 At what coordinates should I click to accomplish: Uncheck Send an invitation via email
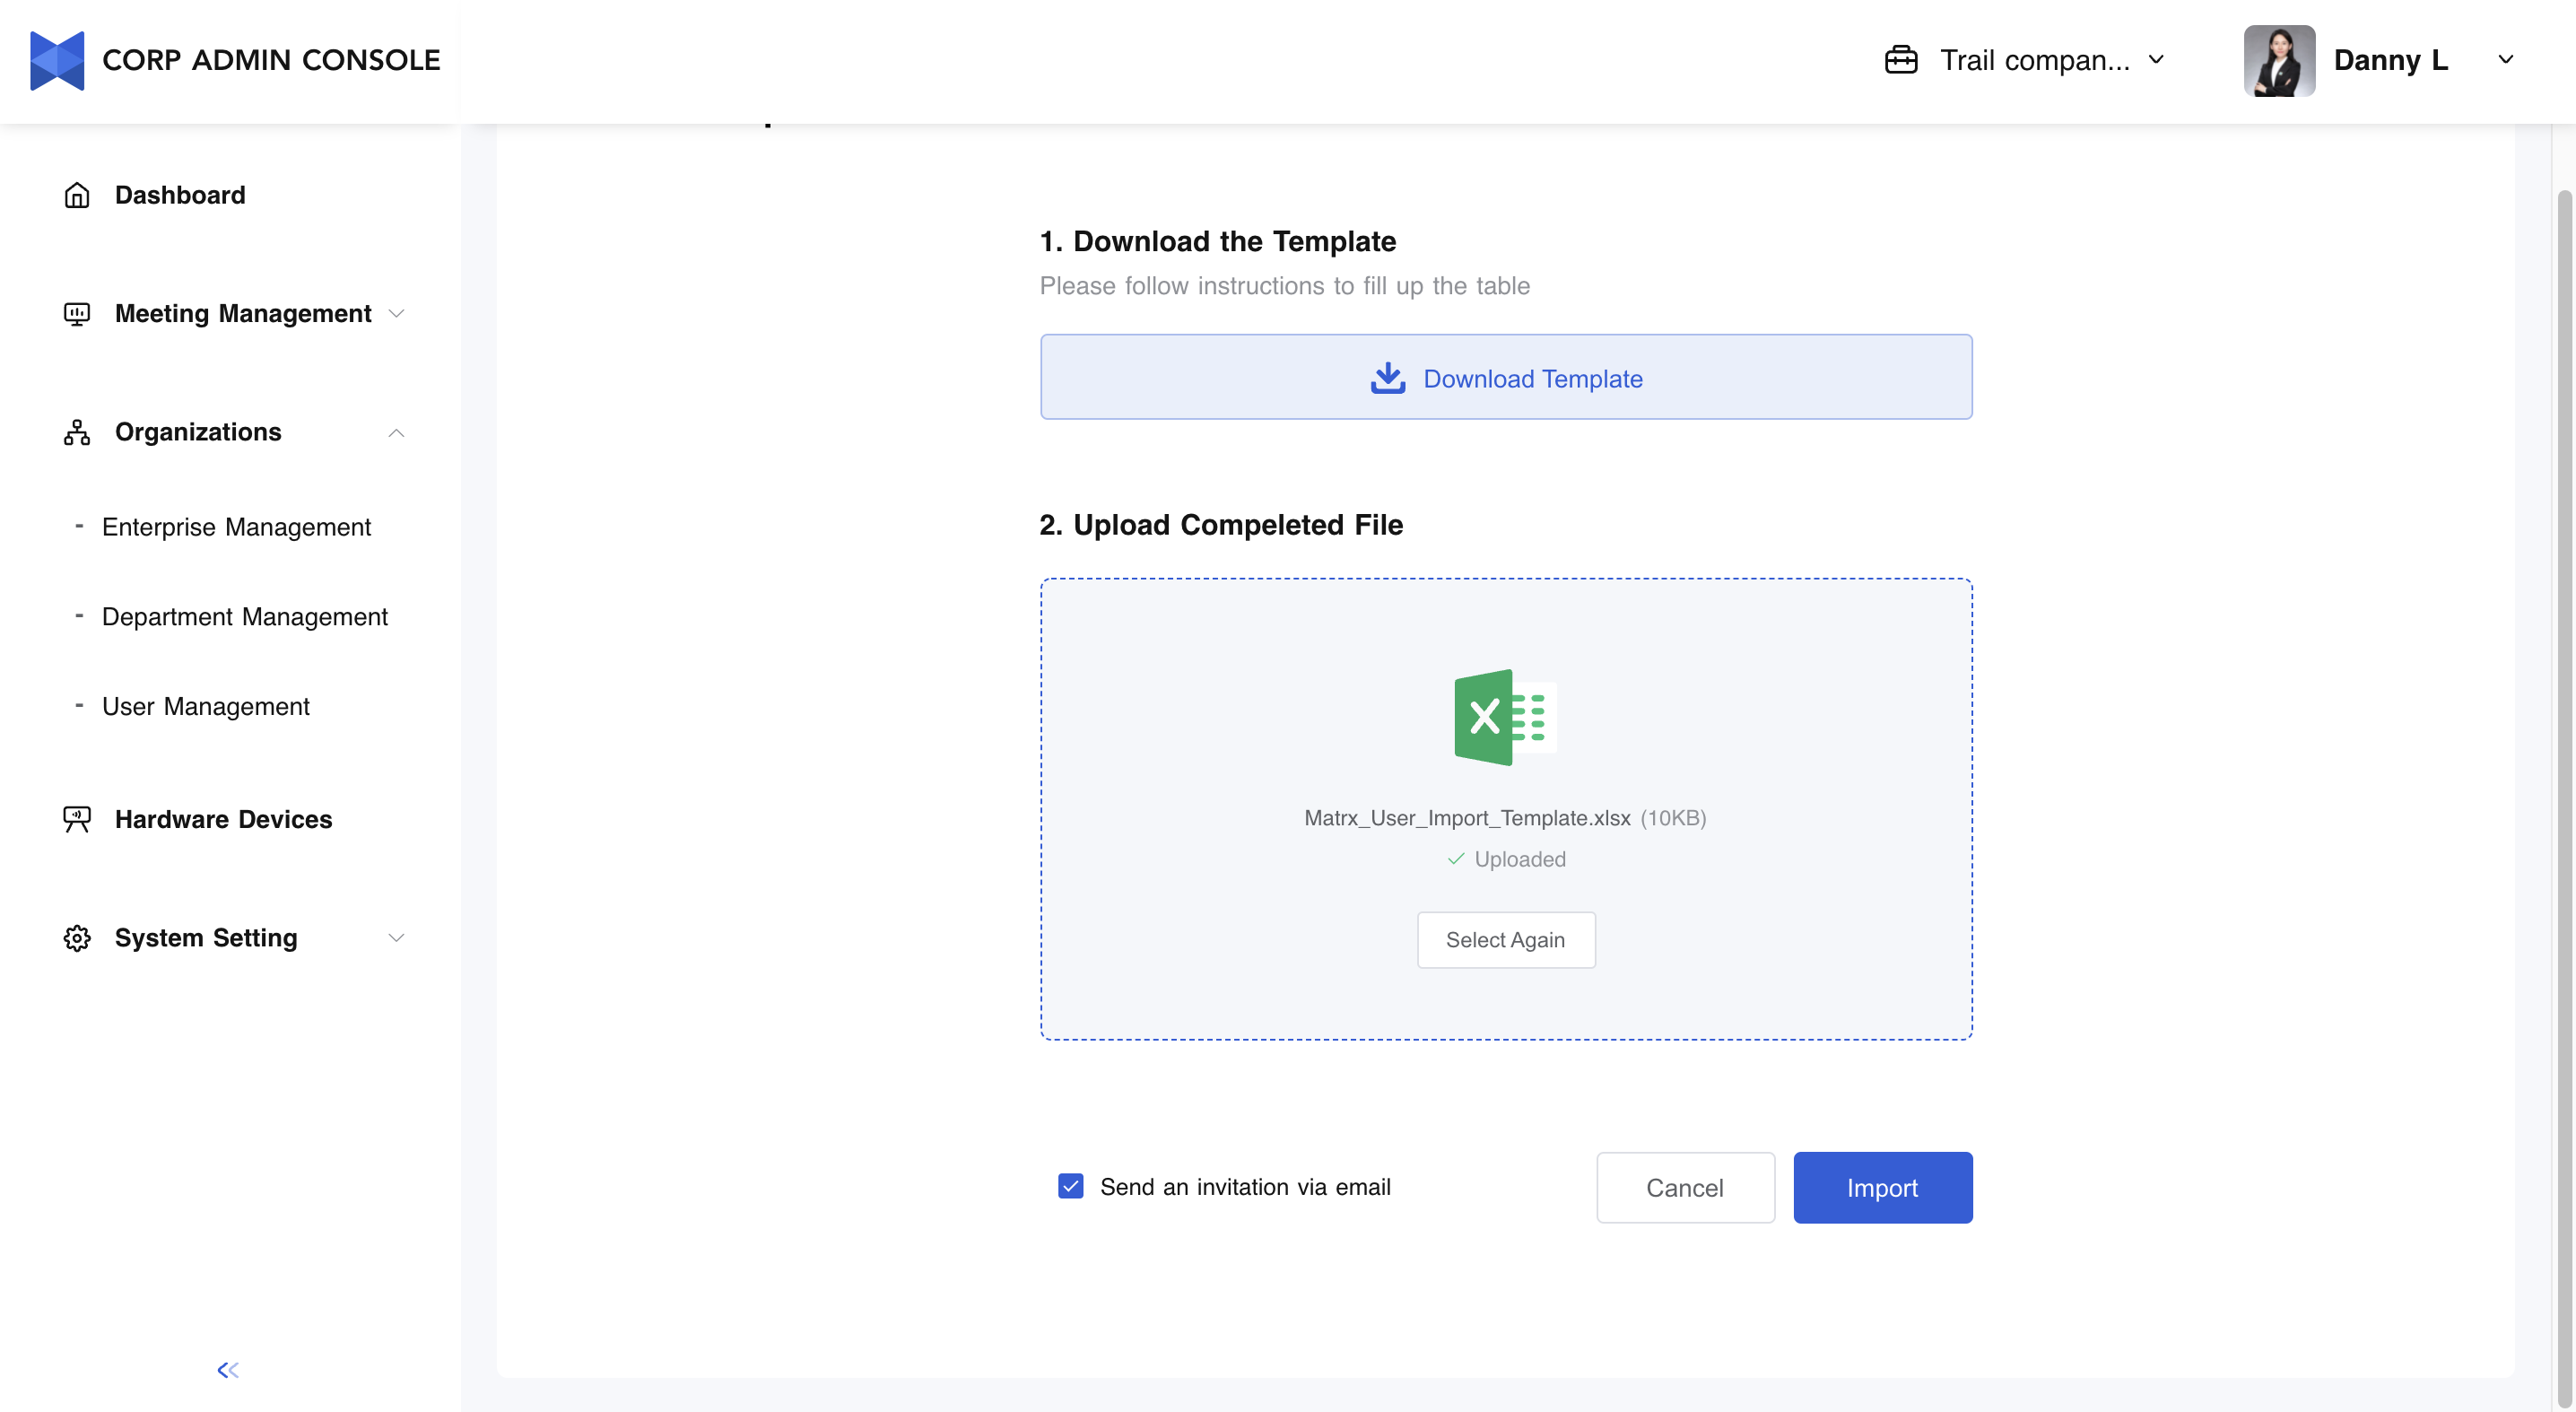1070,1186
